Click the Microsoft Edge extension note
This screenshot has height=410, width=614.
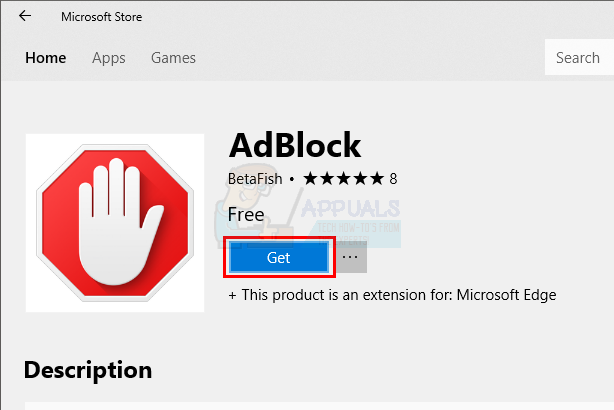(392, 295)
